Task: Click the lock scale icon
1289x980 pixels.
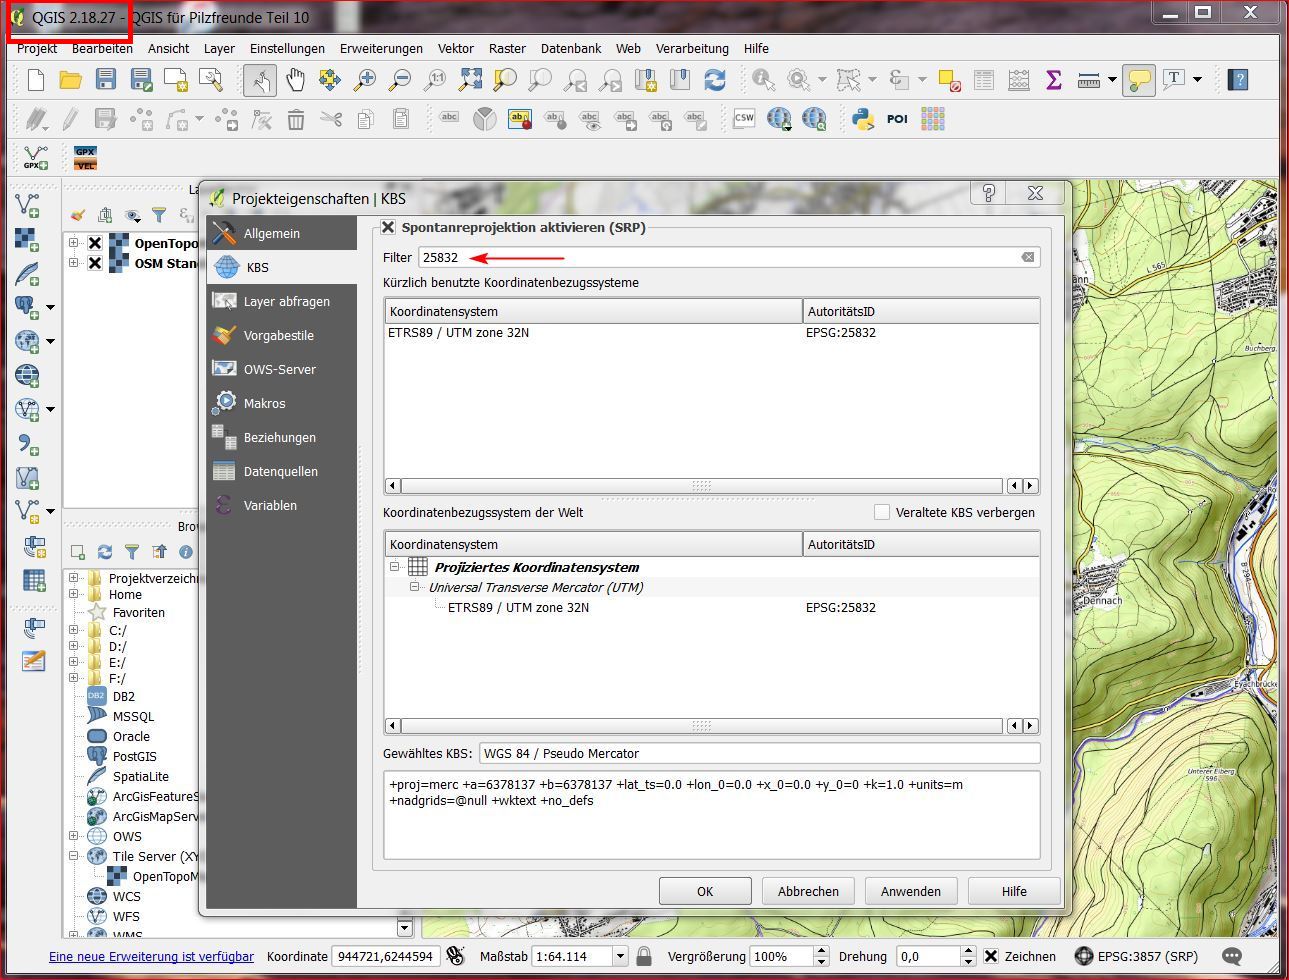Action: [644, 956]
